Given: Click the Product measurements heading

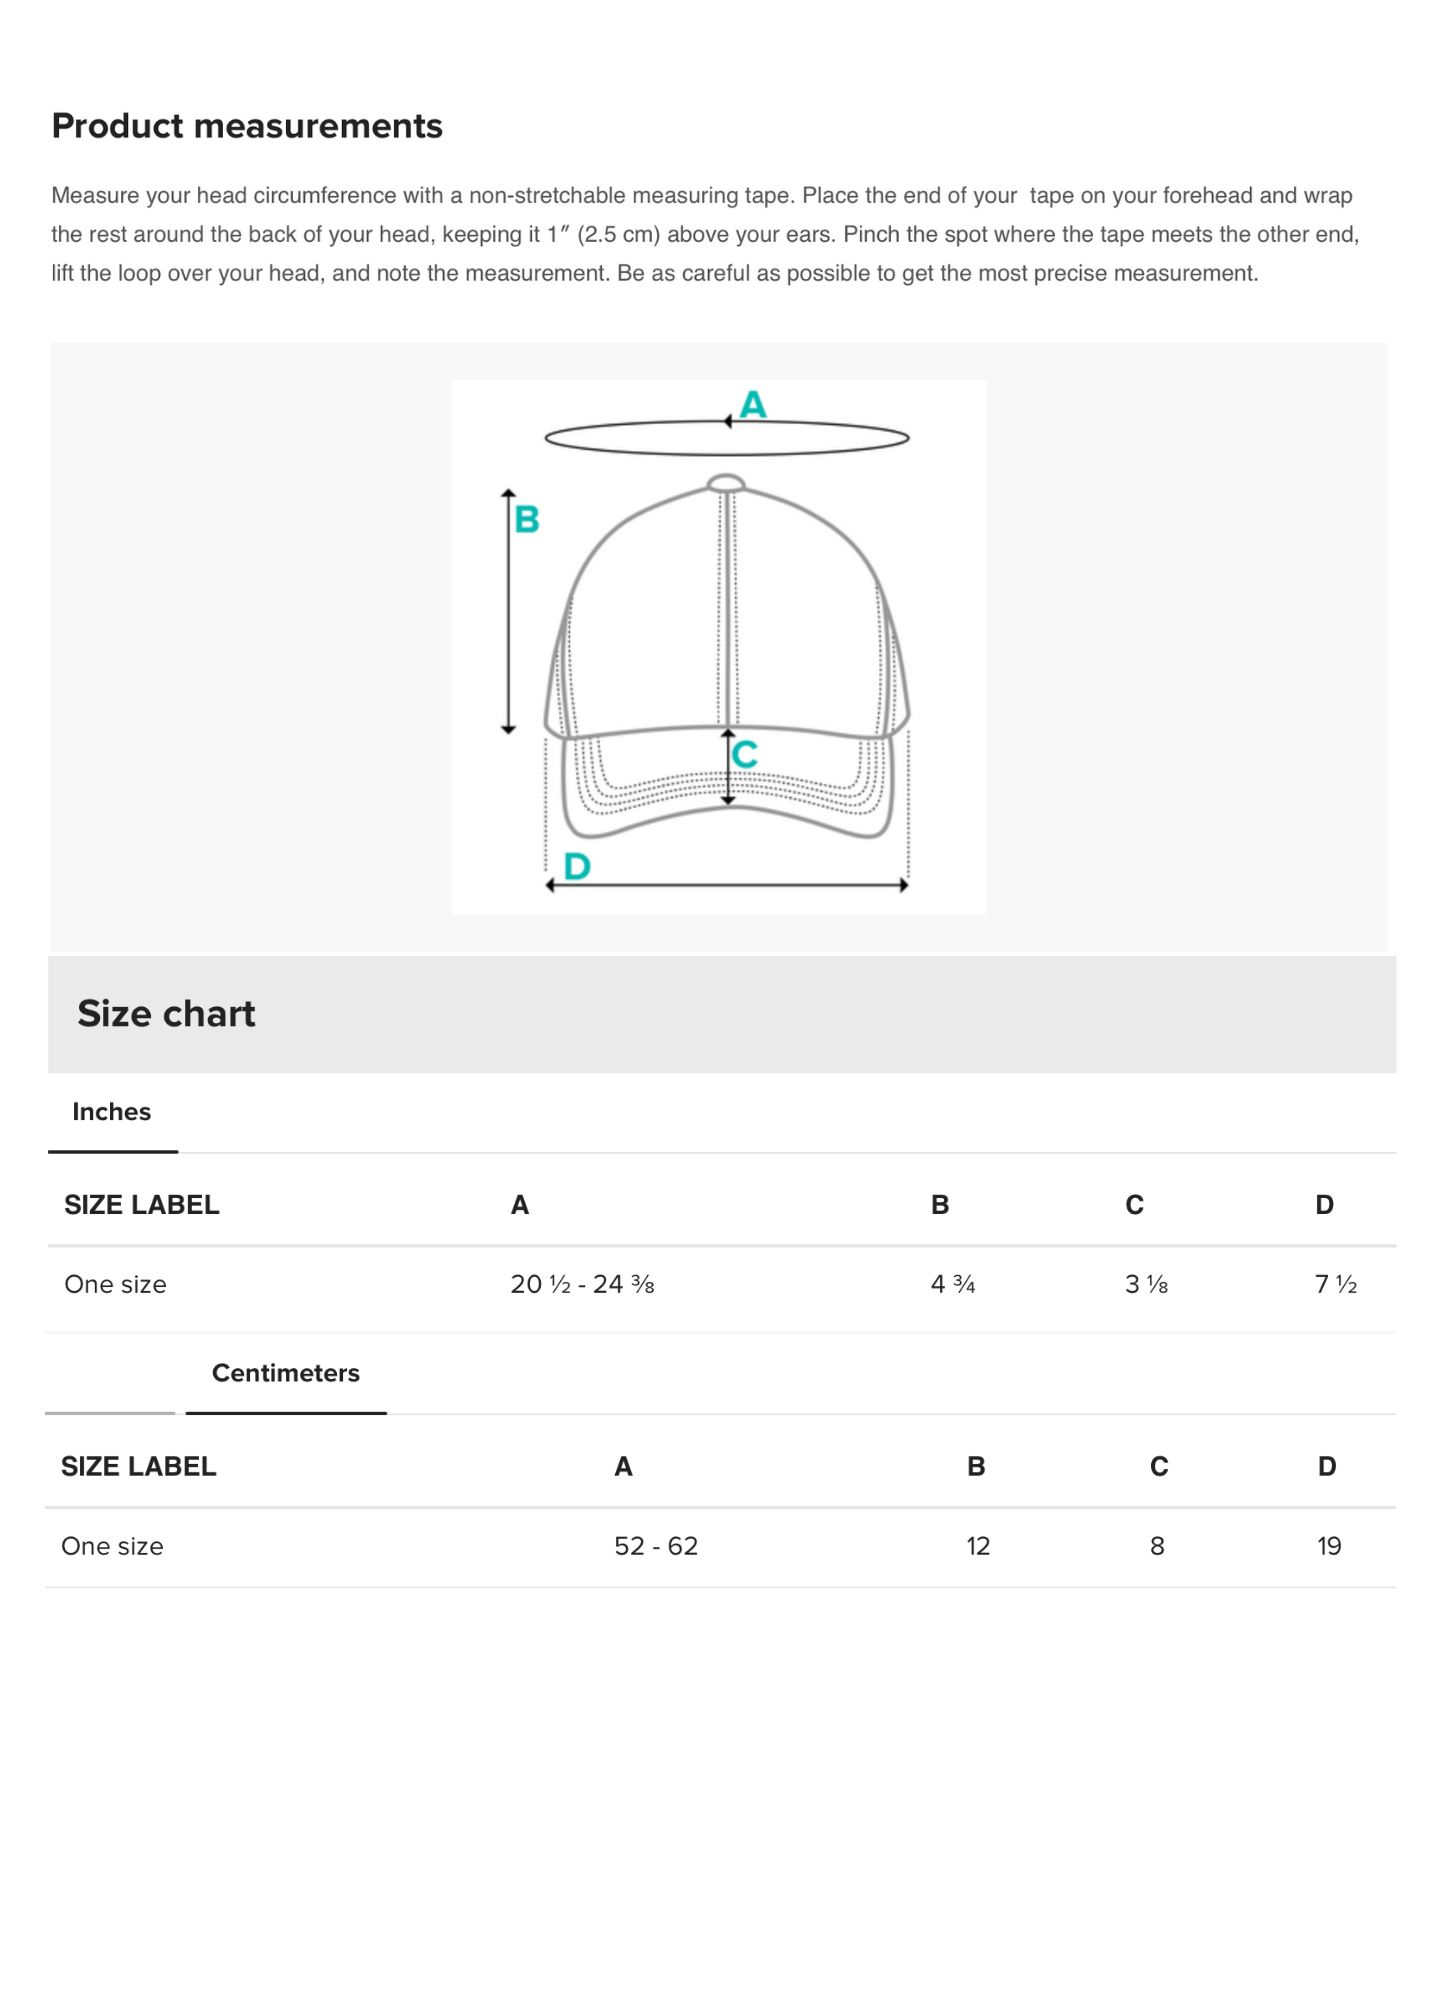Looking at the screenshot, I should point(247,126).
